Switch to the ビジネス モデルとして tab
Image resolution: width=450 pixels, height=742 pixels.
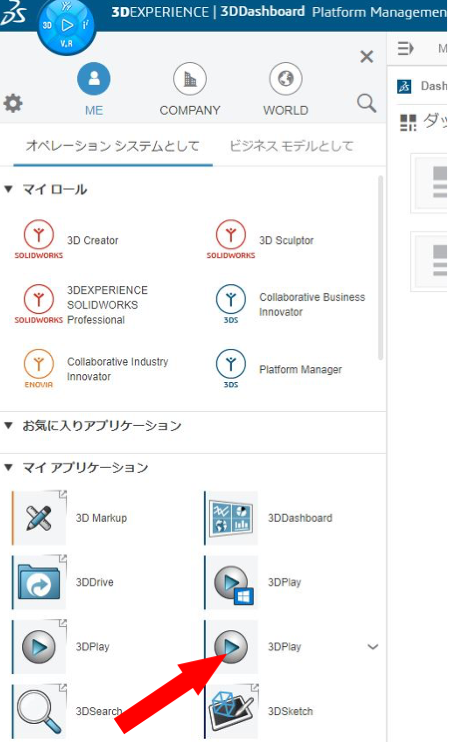pyautogui.click(x=291, y=146)
